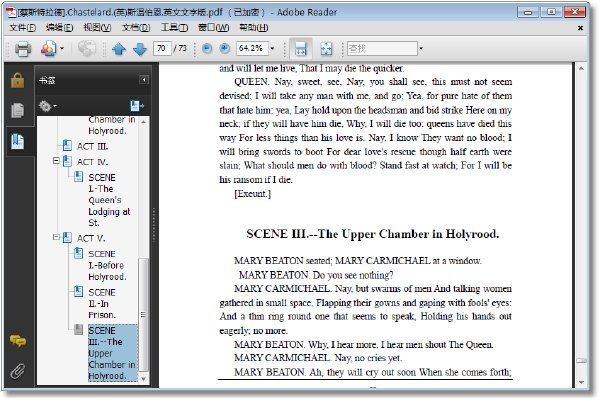
Task: Click the page number input field
Action: tap(162, 49)
